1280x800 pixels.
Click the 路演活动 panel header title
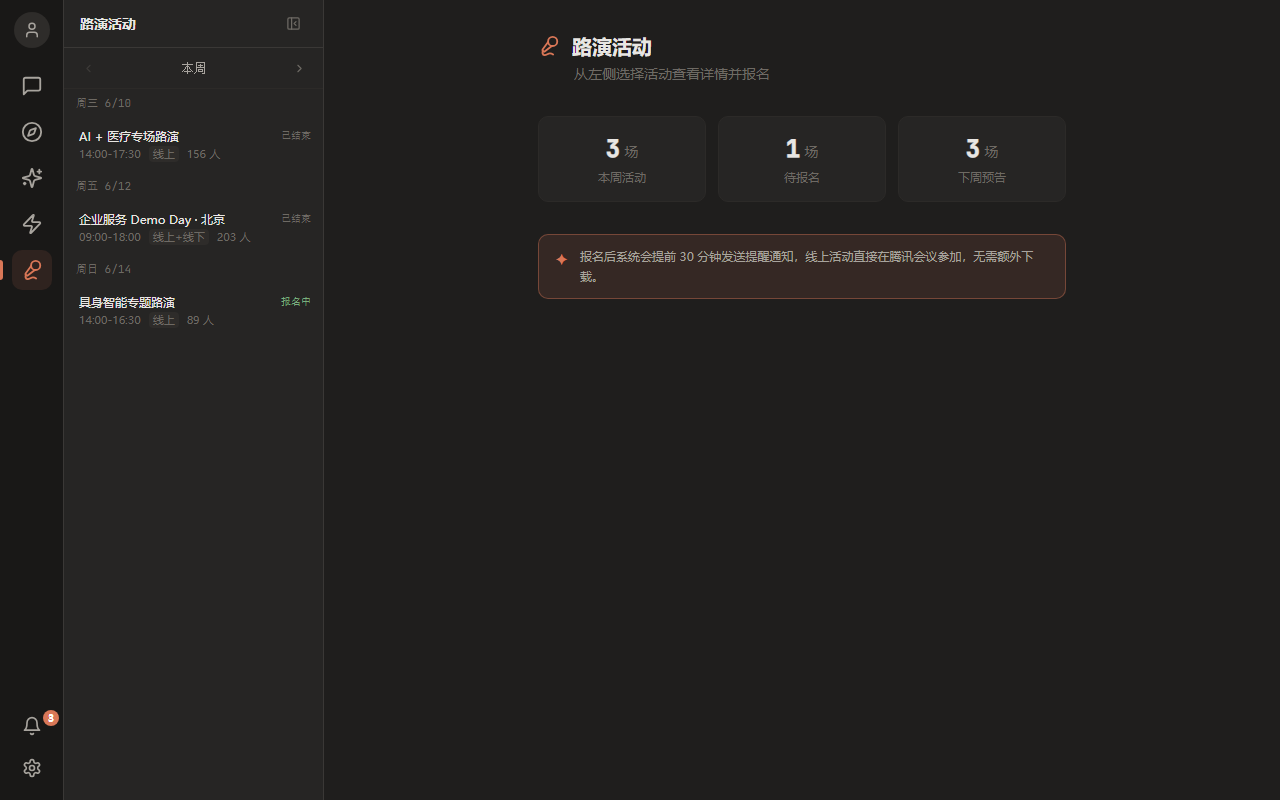click(x=108, y=24)
